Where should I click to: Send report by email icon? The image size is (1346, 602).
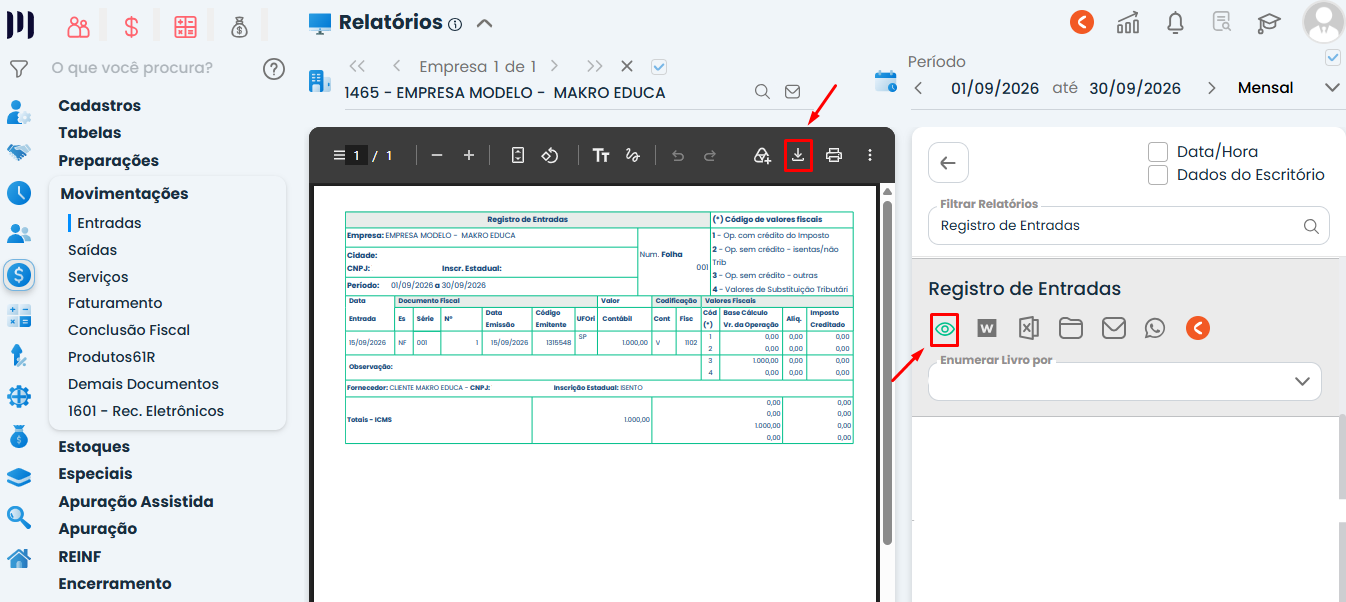point(1114,328)
